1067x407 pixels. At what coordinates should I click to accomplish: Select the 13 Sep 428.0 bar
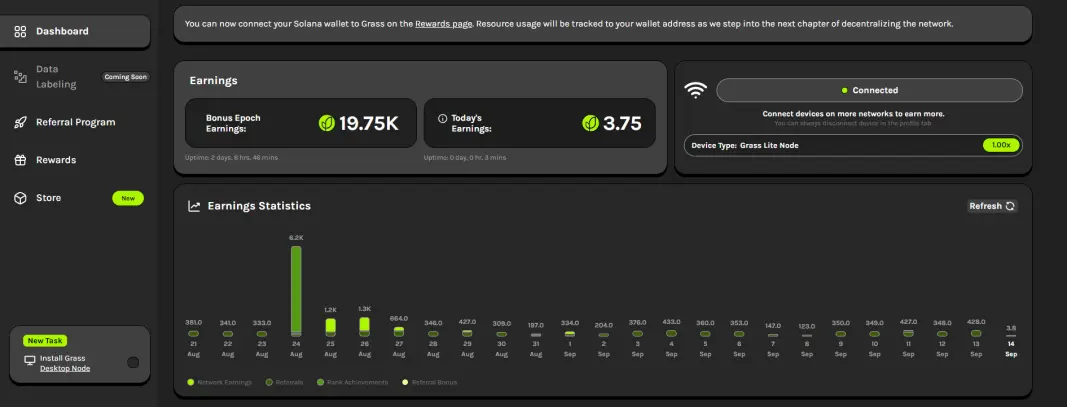point(976,333)
